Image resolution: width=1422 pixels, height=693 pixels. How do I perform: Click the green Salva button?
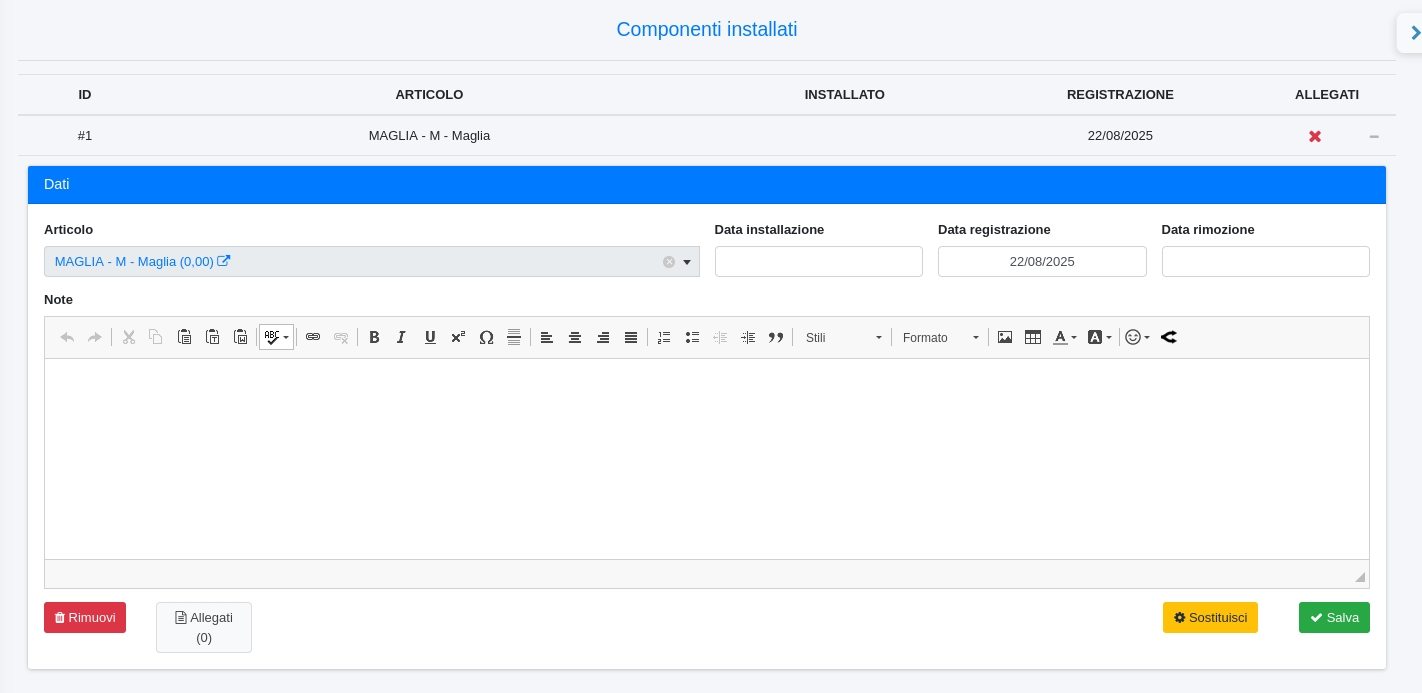click(x=1334, y=618)
